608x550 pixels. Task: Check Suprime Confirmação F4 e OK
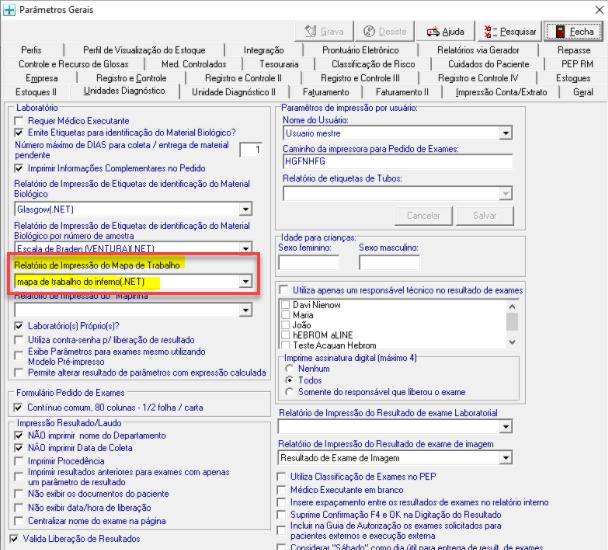pyautogui.click(x=282, y=515)
